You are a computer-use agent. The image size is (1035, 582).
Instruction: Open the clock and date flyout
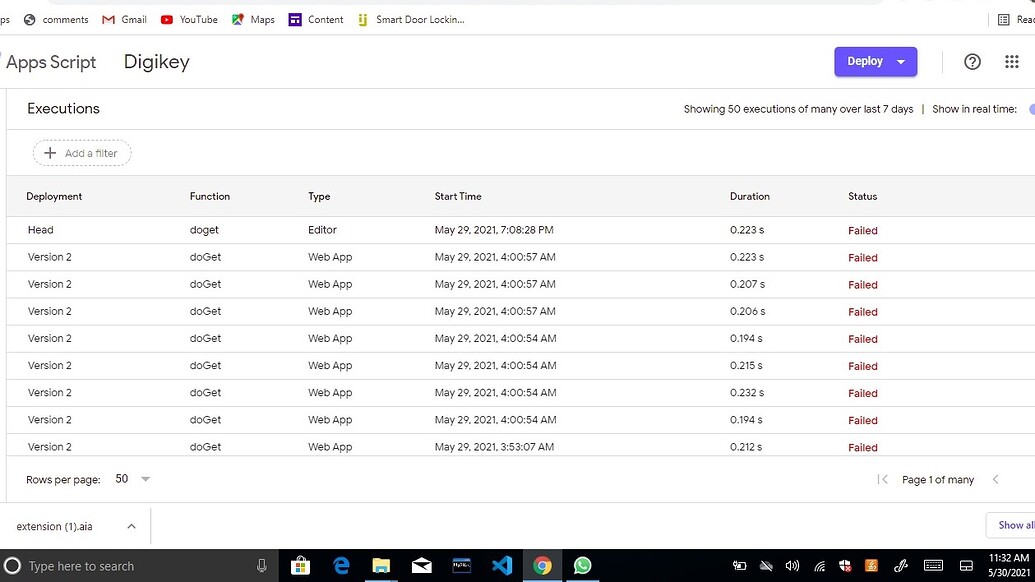tap(1009, 566)
